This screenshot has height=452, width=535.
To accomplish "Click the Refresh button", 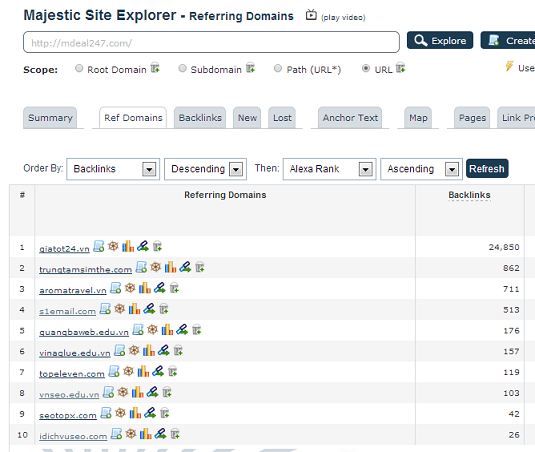I will tap(487, 169).
